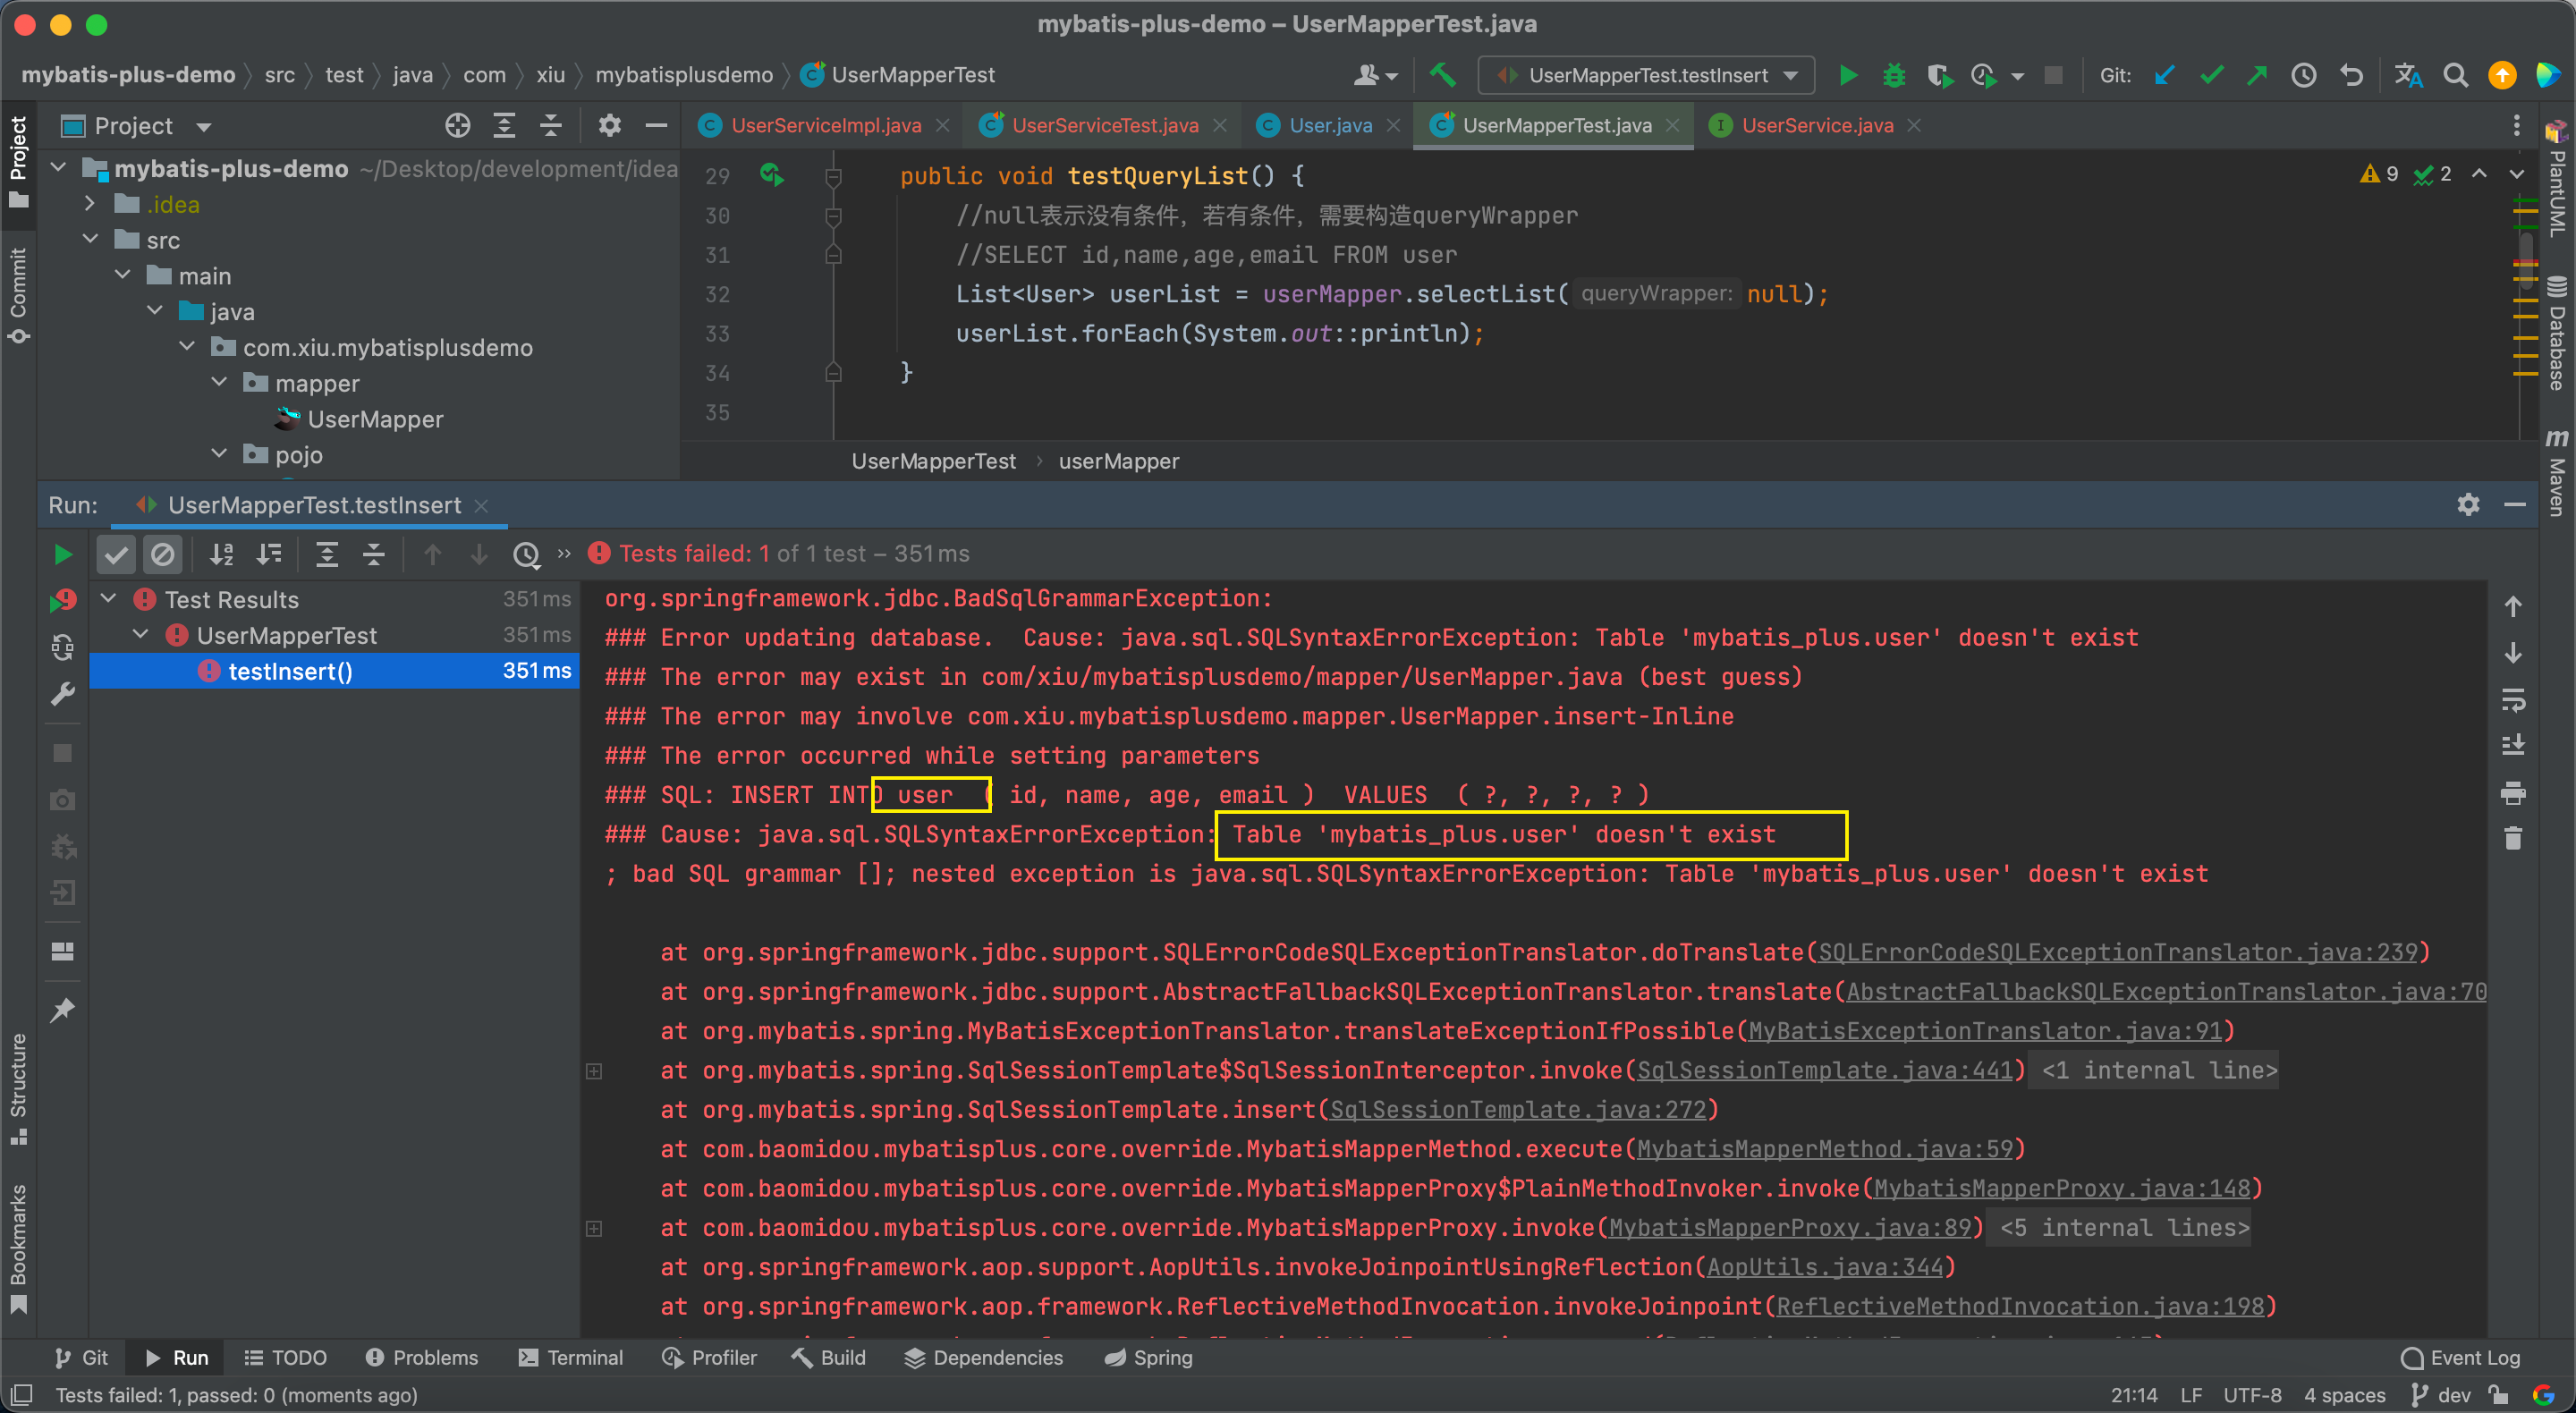Push commits with Git push arrow

pos(2257,75)
